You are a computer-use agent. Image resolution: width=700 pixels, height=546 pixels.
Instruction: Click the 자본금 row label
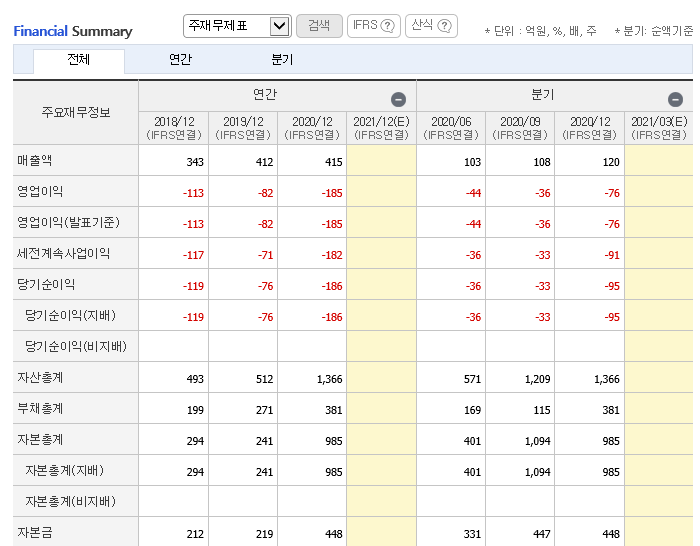coord(35,533)
